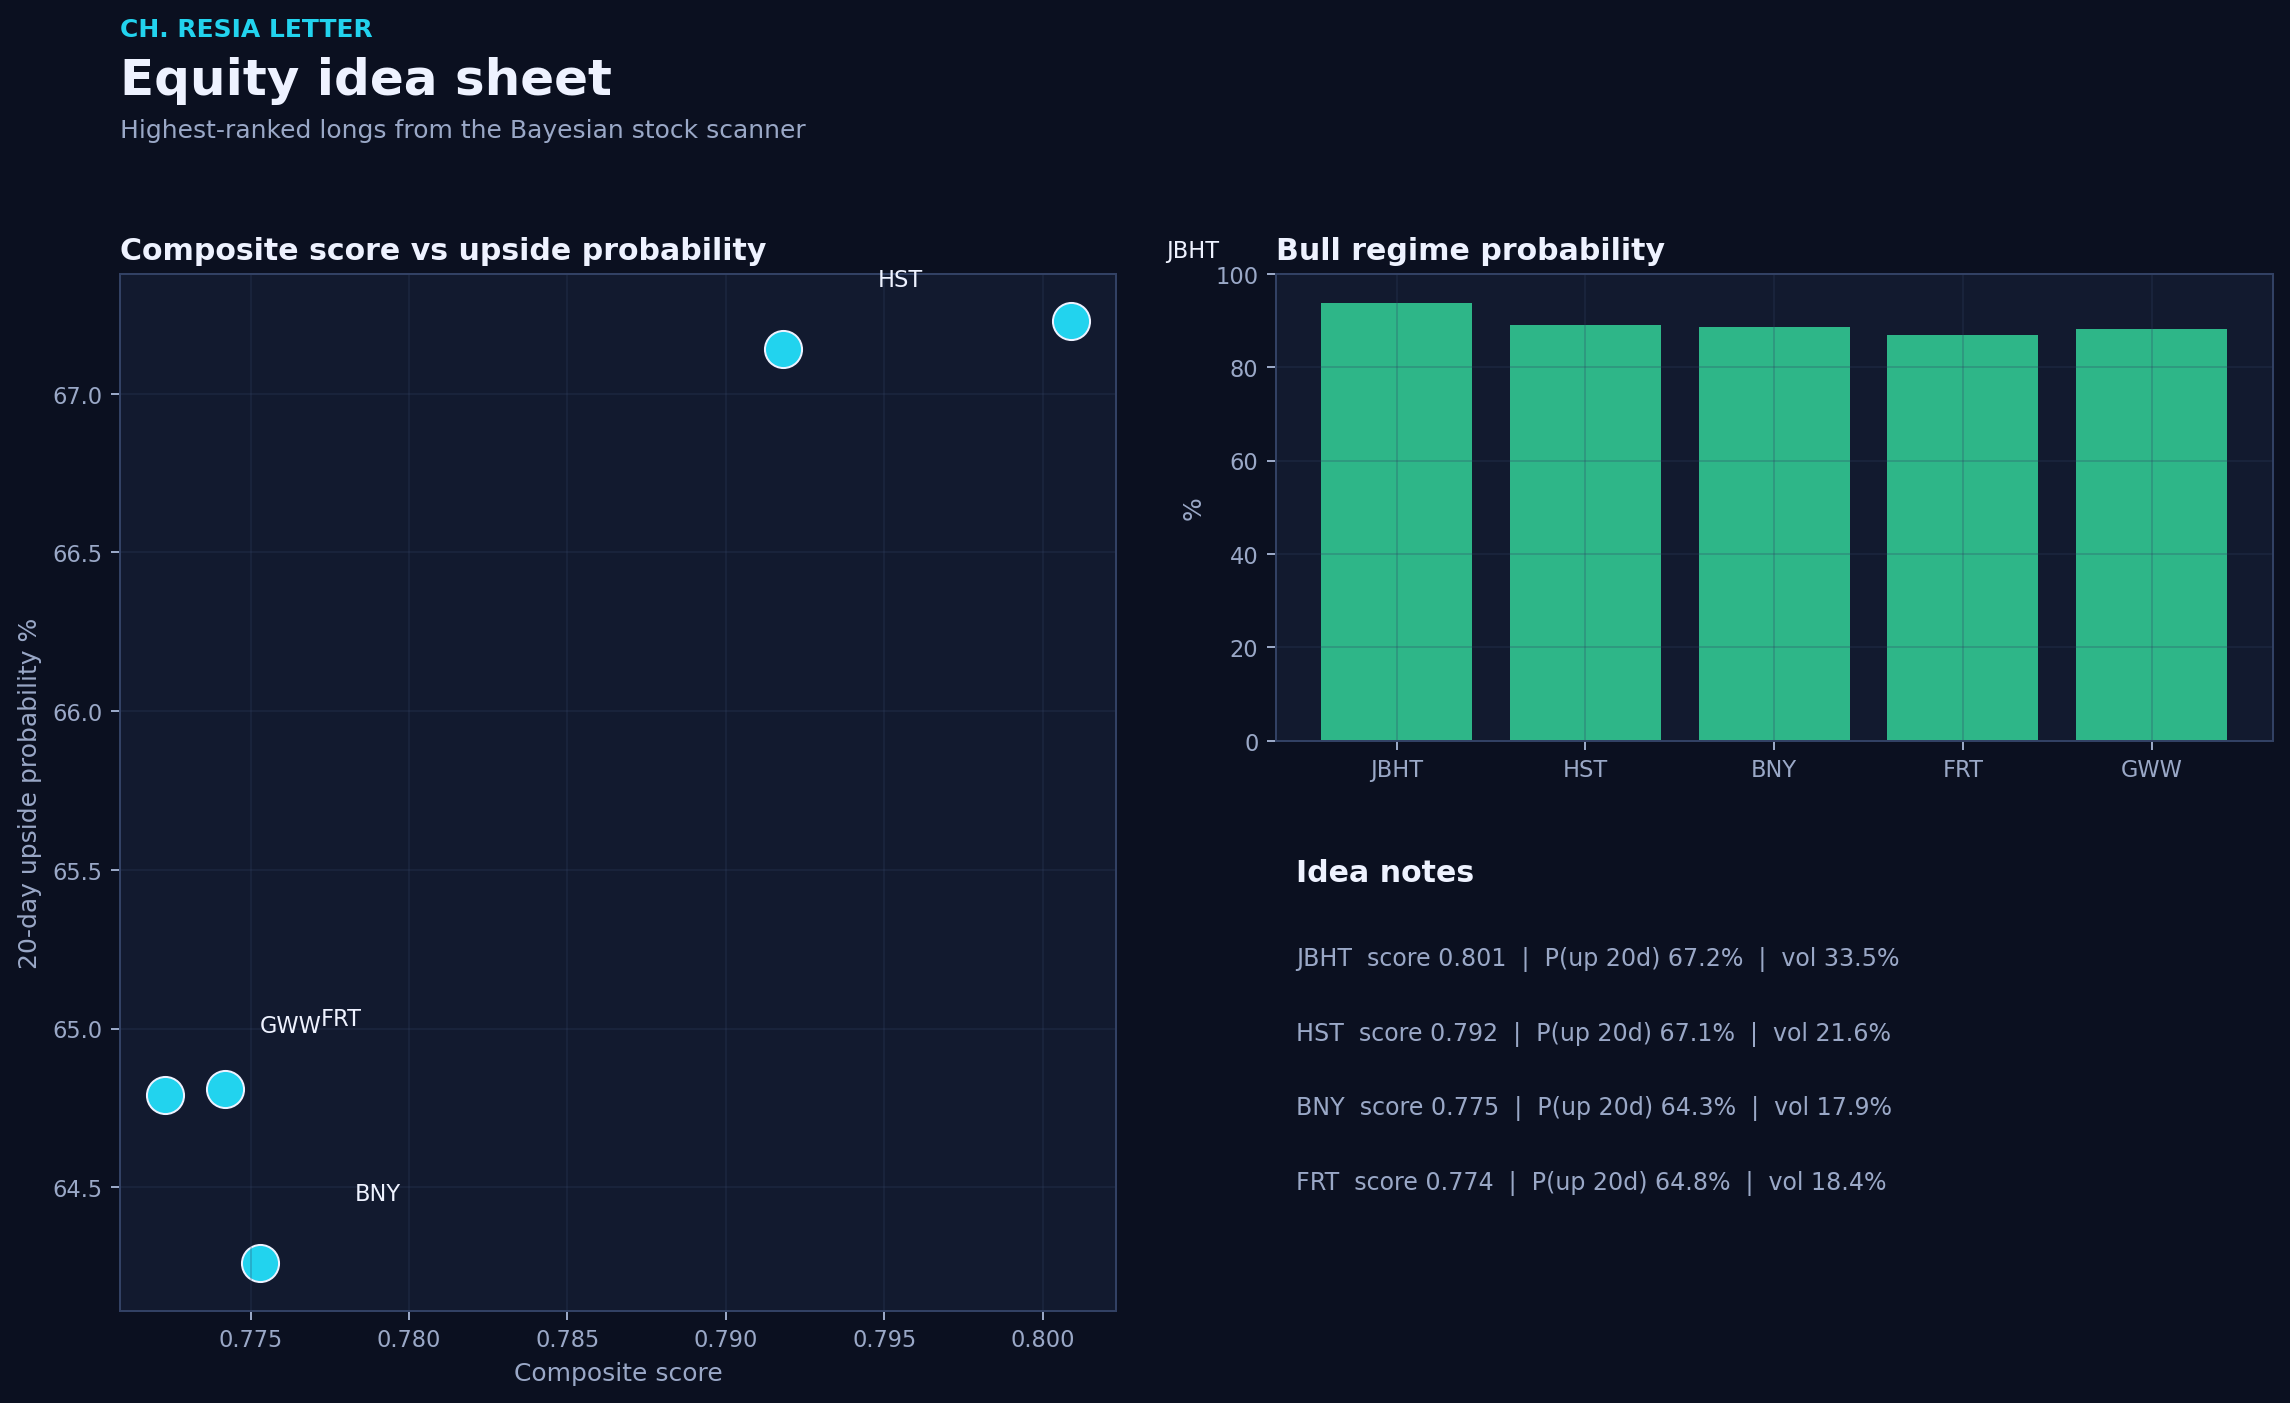Click the 65.0 y-axis tick label

78,1030
